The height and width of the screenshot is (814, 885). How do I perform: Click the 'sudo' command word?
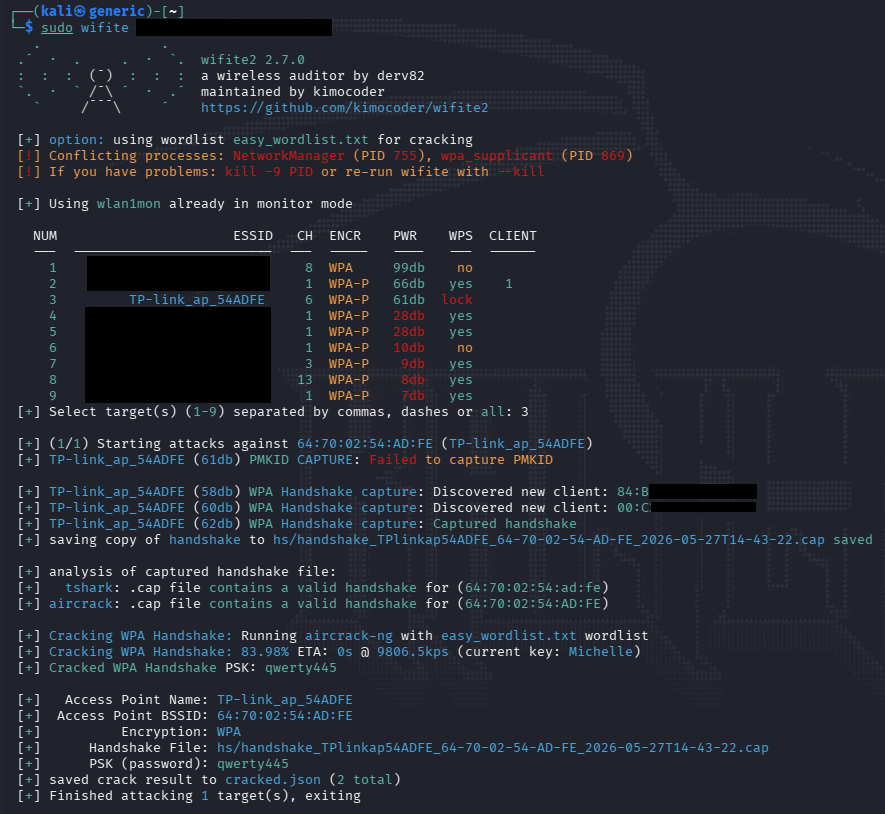coord(56,28)
